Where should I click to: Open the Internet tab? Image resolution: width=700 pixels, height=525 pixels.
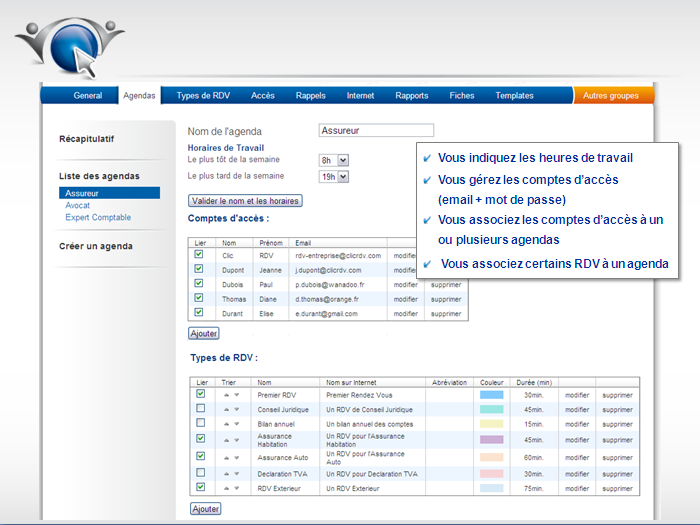click(360, 96)
